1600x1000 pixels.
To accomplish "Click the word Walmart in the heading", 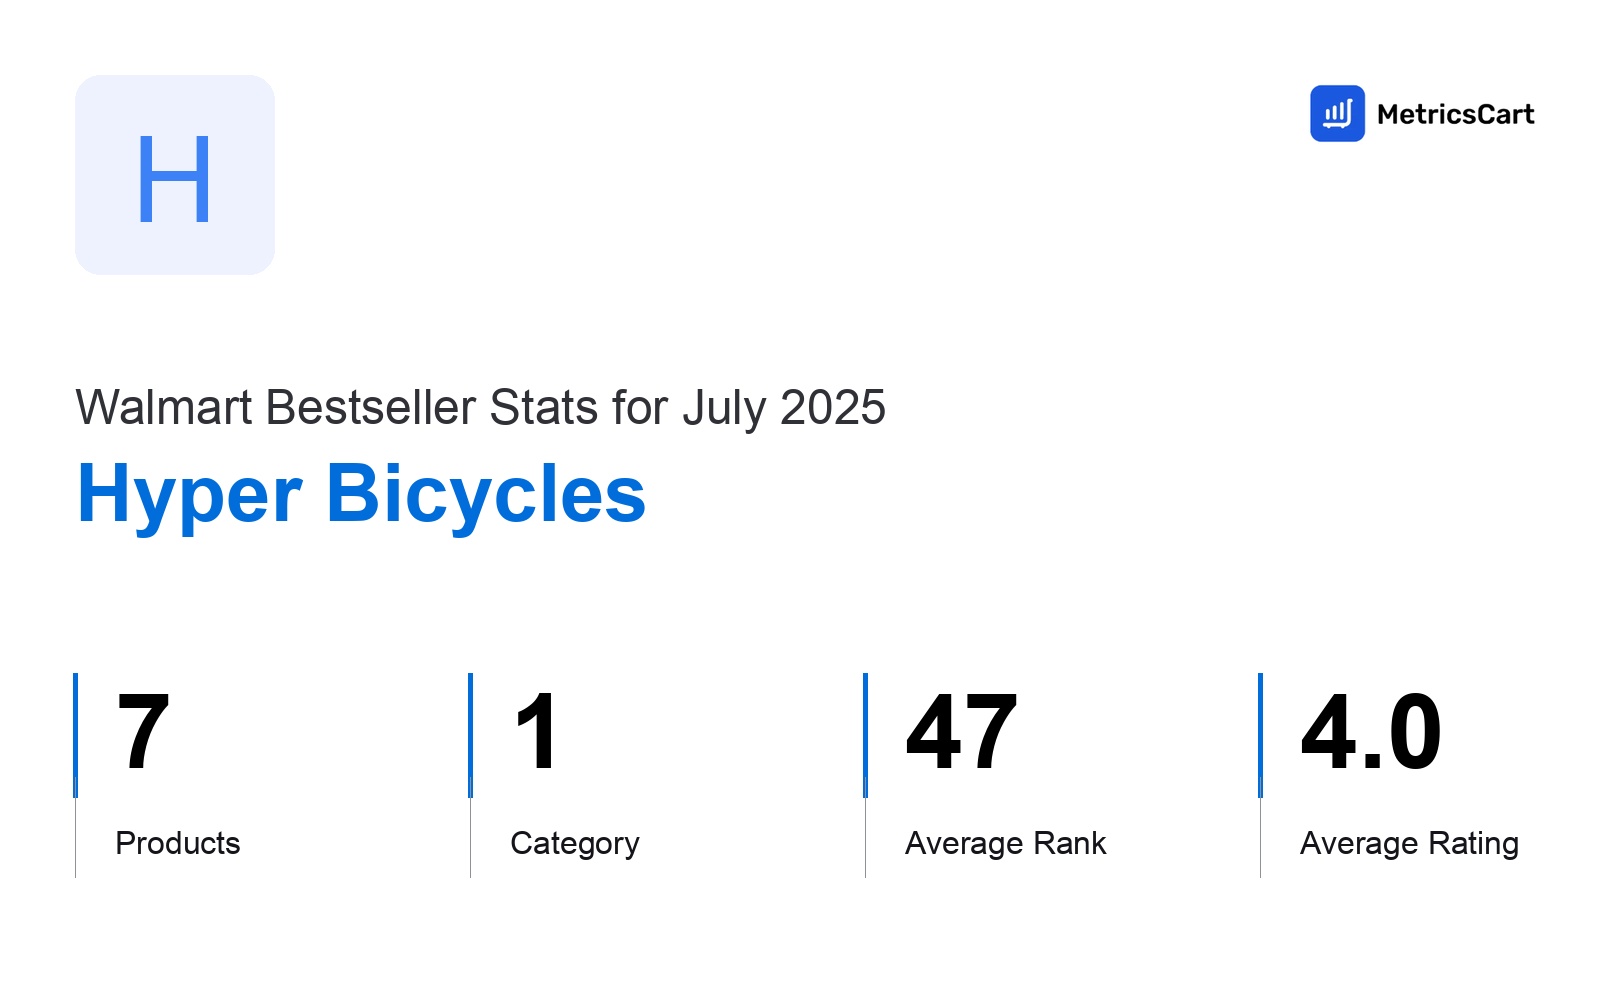I will pos(164,408).
